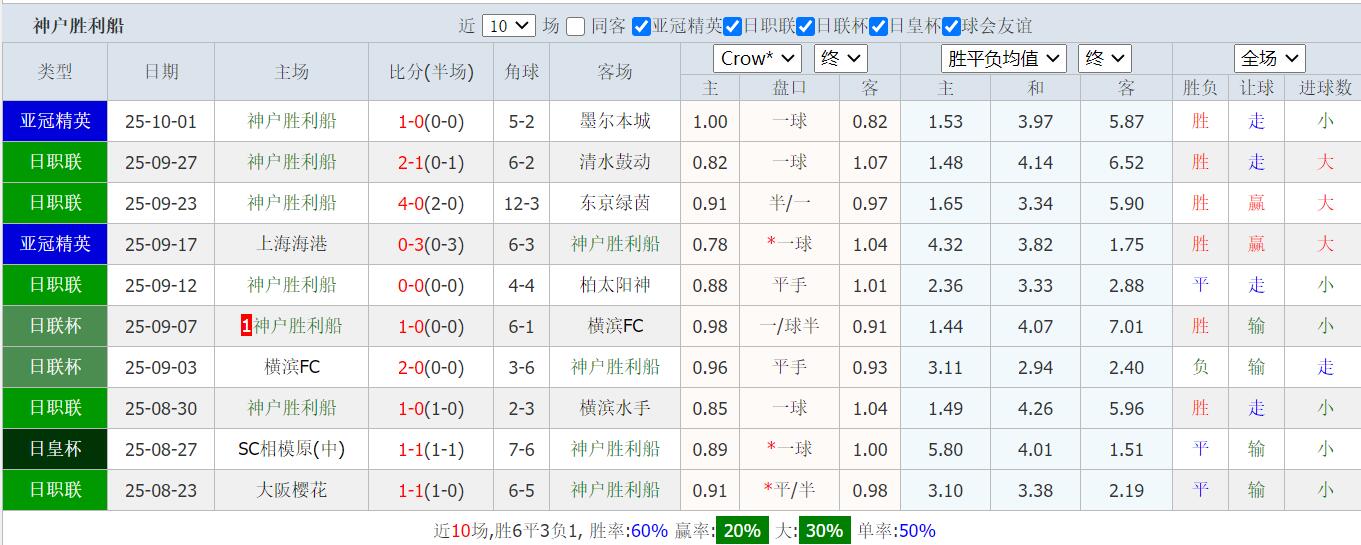Uncheck the 日职联 filter checkbox
Screen dimensions: 1361x545
click(x=732, y=27)
